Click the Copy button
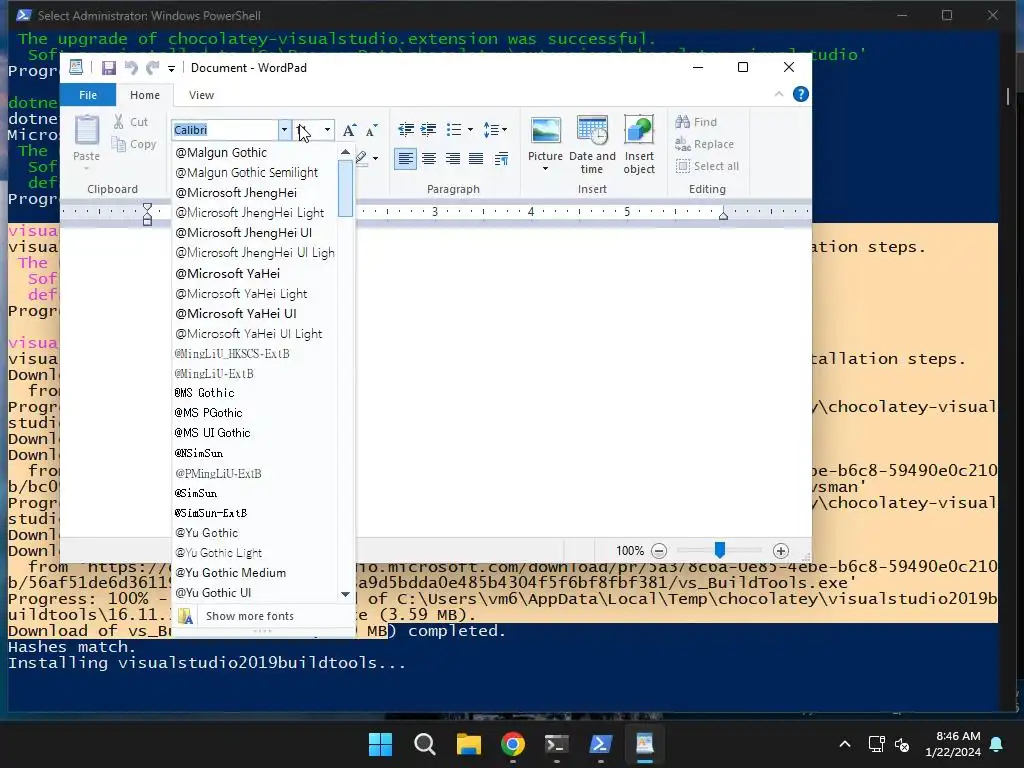Viewport: 1024px width, 768px height. point(133,144)
